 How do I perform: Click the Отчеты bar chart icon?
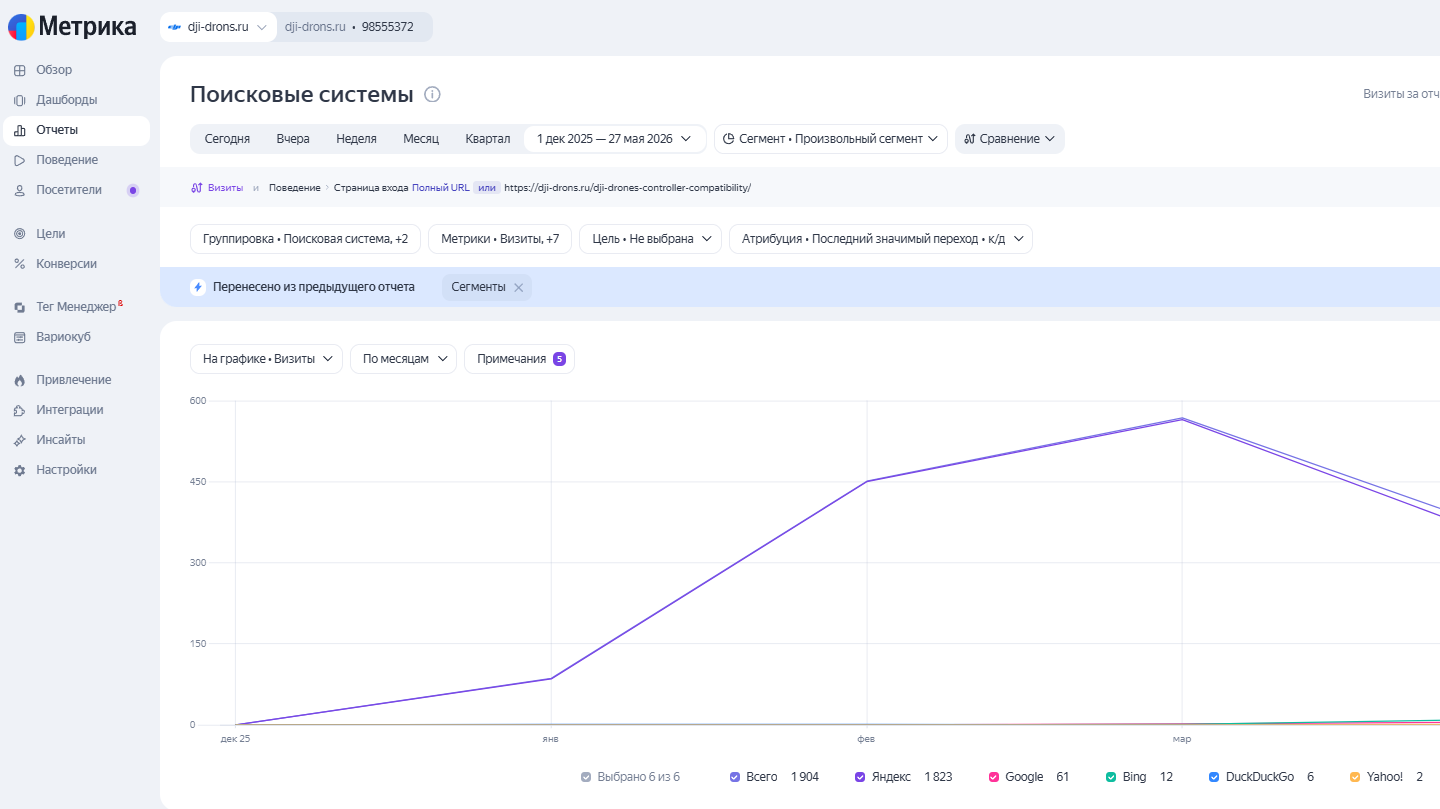click(x=19, y=130)
